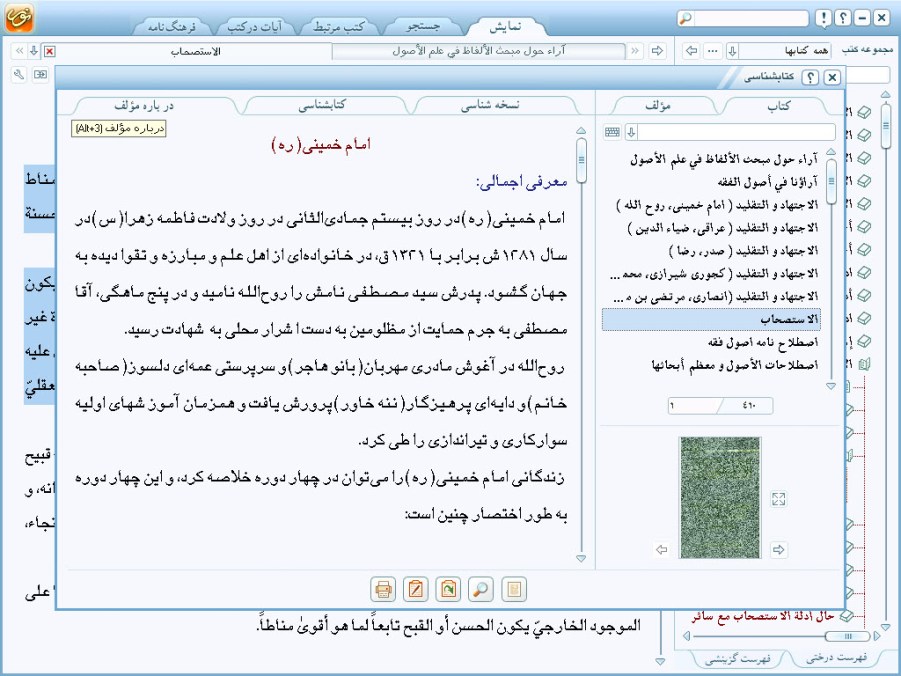
Task: Switch to جستجو tab
Action: 423,26
